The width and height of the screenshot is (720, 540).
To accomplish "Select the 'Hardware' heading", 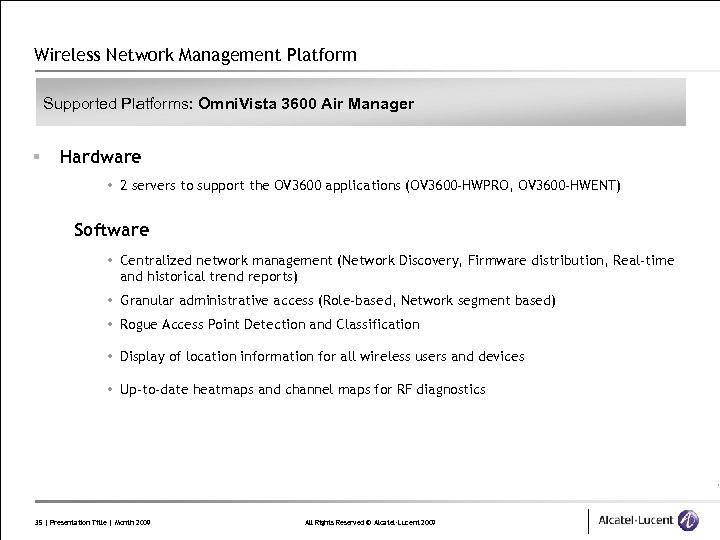I will (x=100, y=157).
